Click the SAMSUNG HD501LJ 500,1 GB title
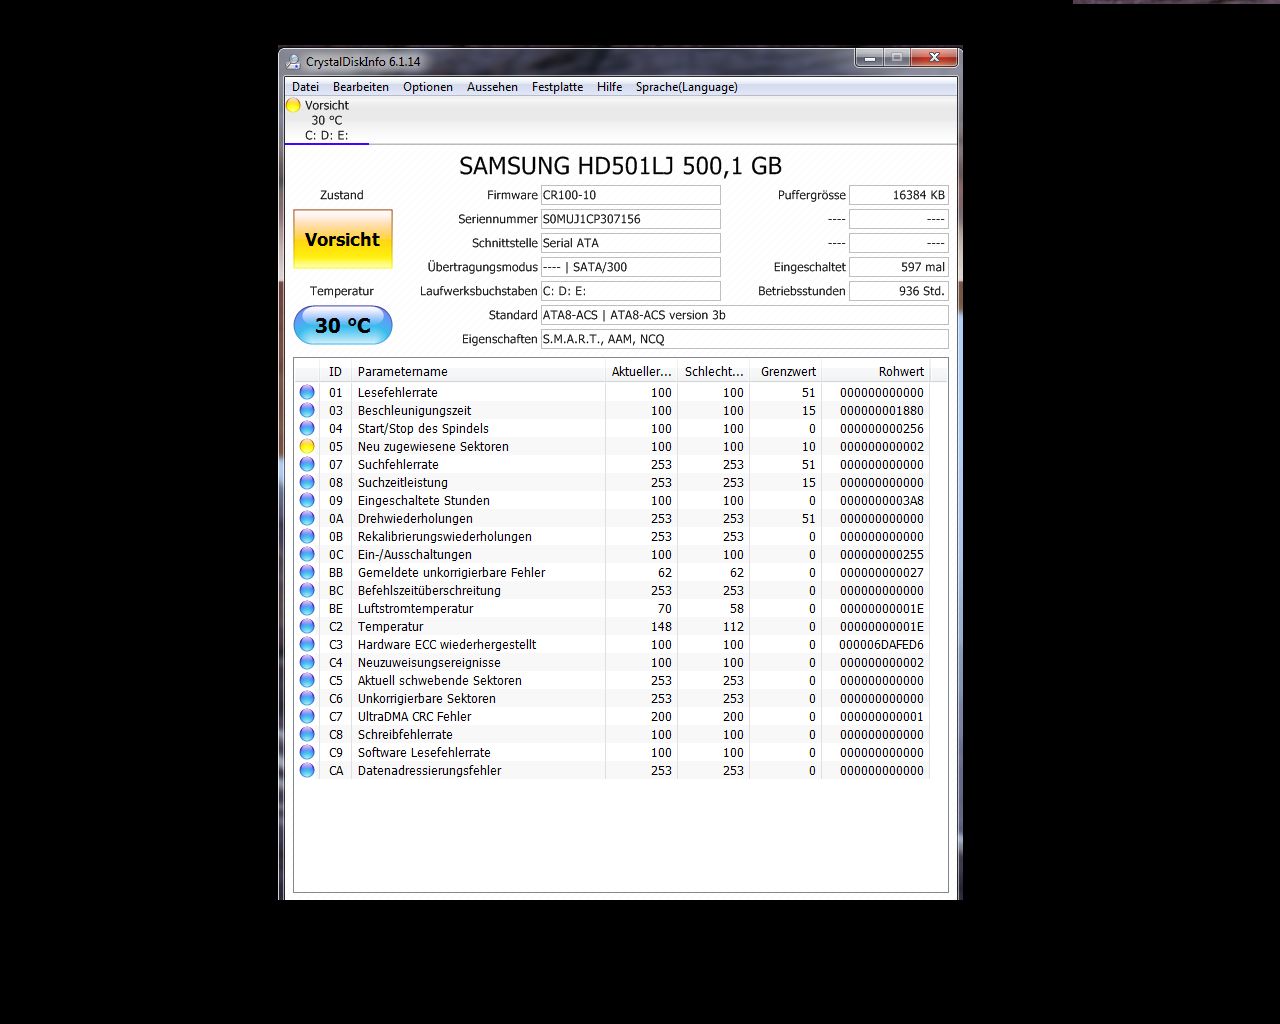 click(620, 166)
